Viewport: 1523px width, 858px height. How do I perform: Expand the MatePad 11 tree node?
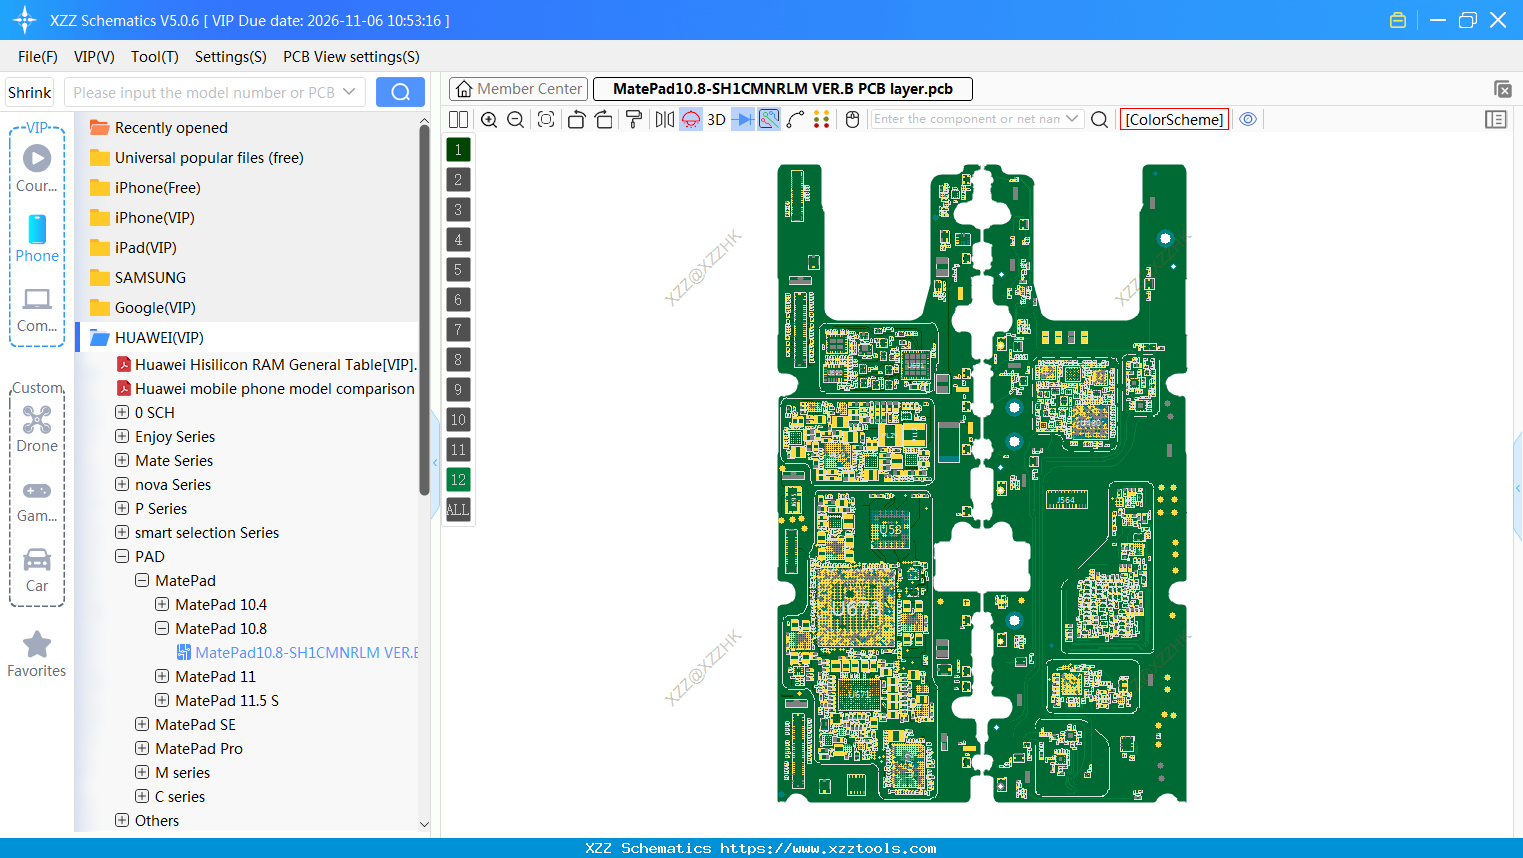coord(161,676)
